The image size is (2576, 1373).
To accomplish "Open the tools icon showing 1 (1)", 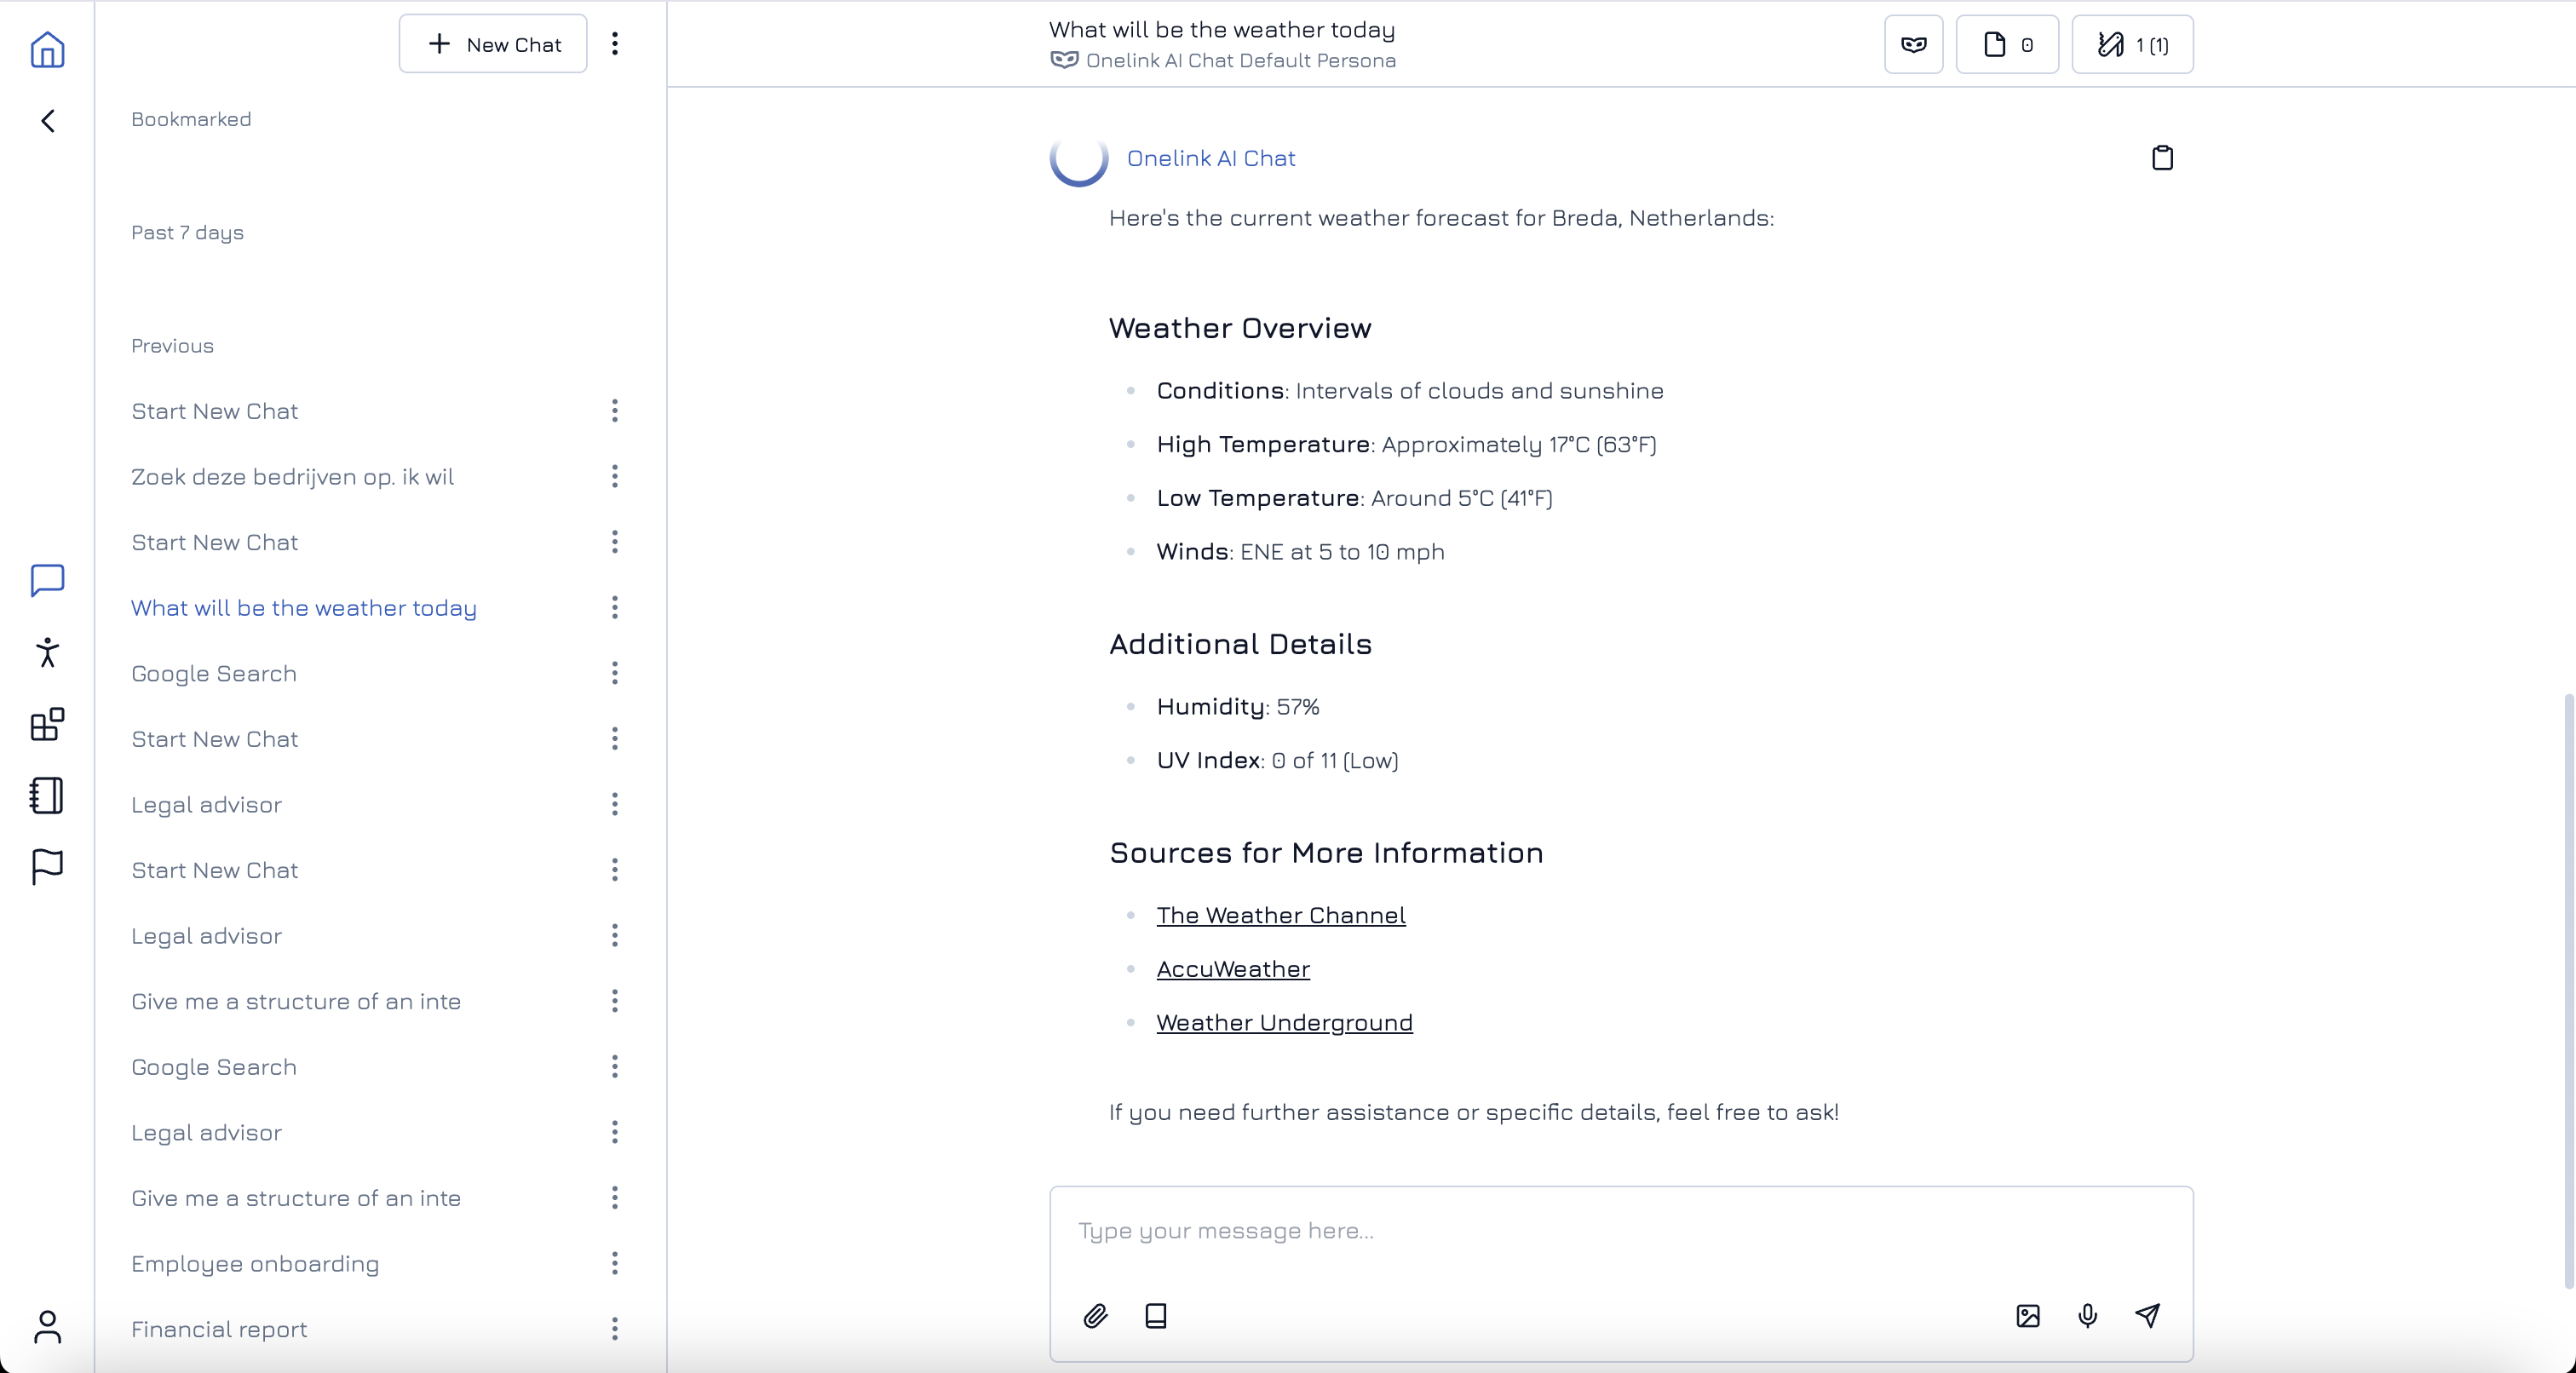I will click(x=2131, y=44).
